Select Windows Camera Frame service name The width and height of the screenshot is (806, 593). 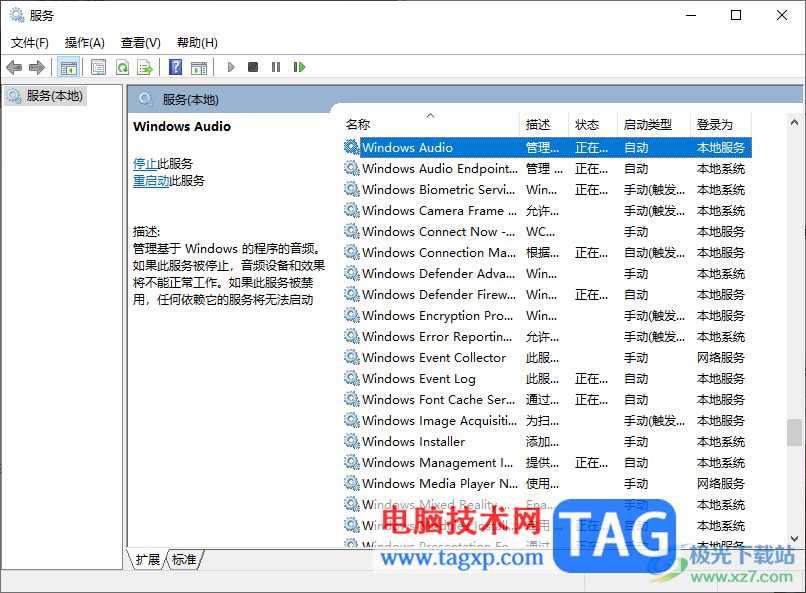coord(439,211)
